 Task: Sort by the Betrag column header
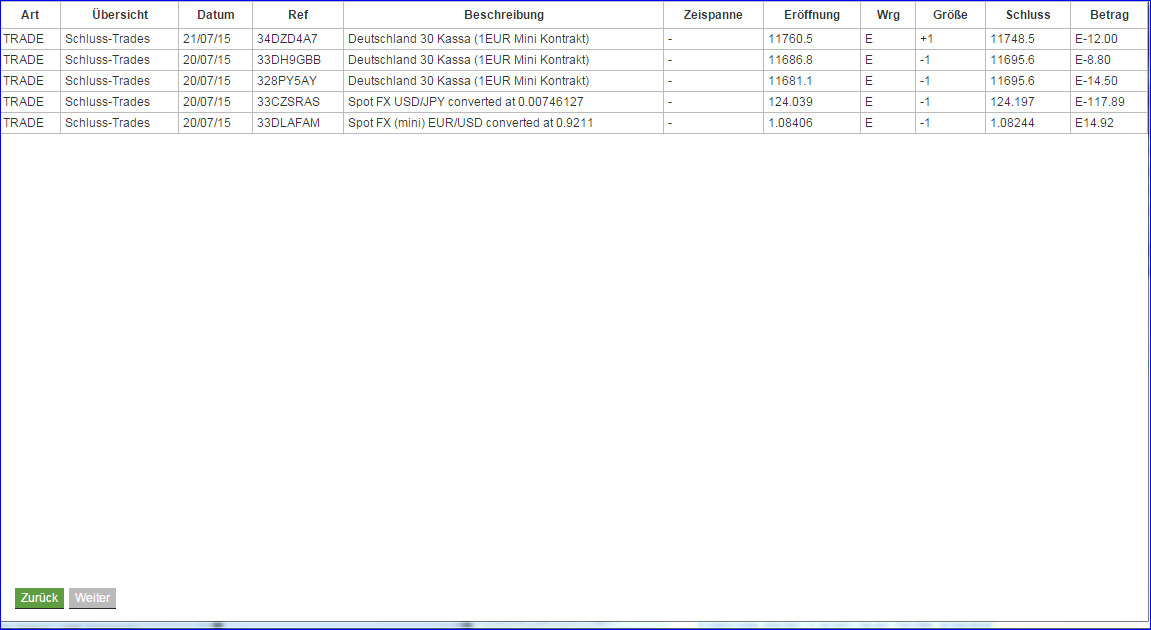pyautogui.click(x=1108, y=14)
